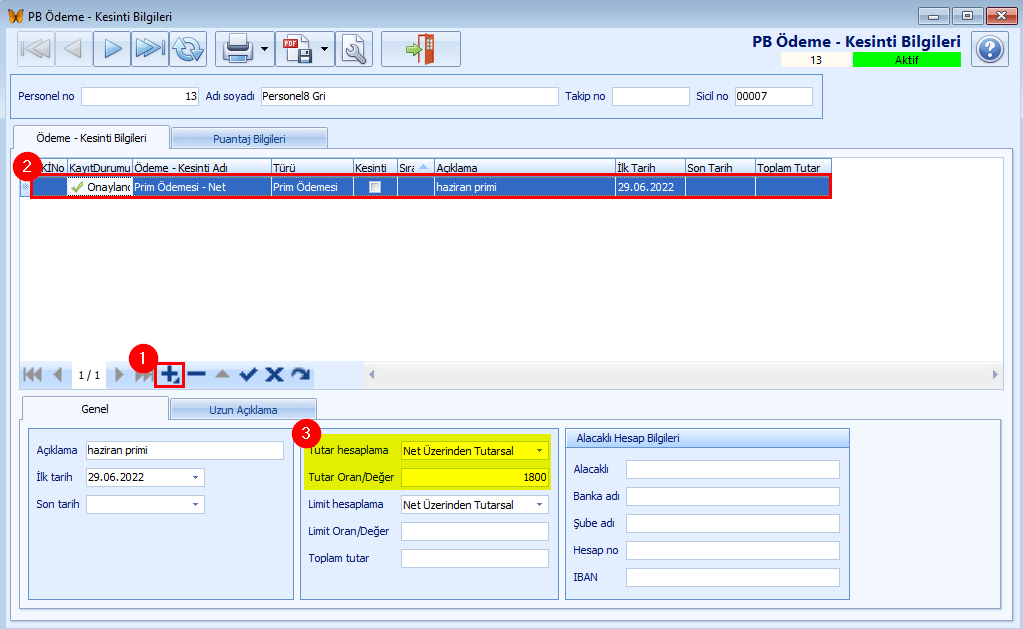Click the Toplam Tutar column header

[793, 168]
